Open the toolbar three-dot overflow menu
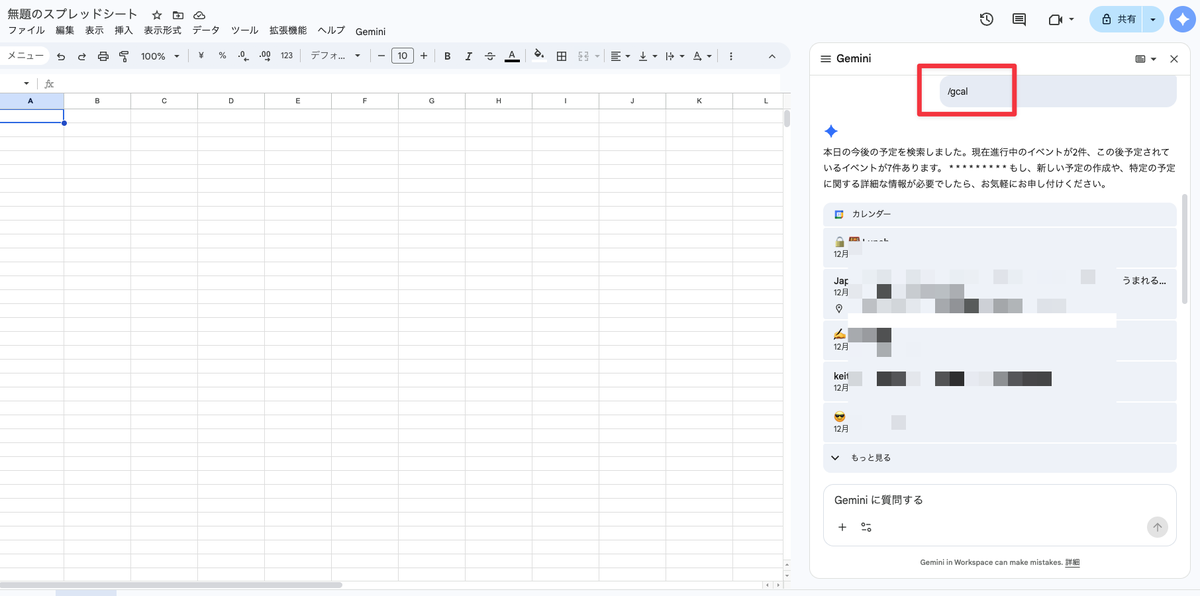 tap(731, 56)
